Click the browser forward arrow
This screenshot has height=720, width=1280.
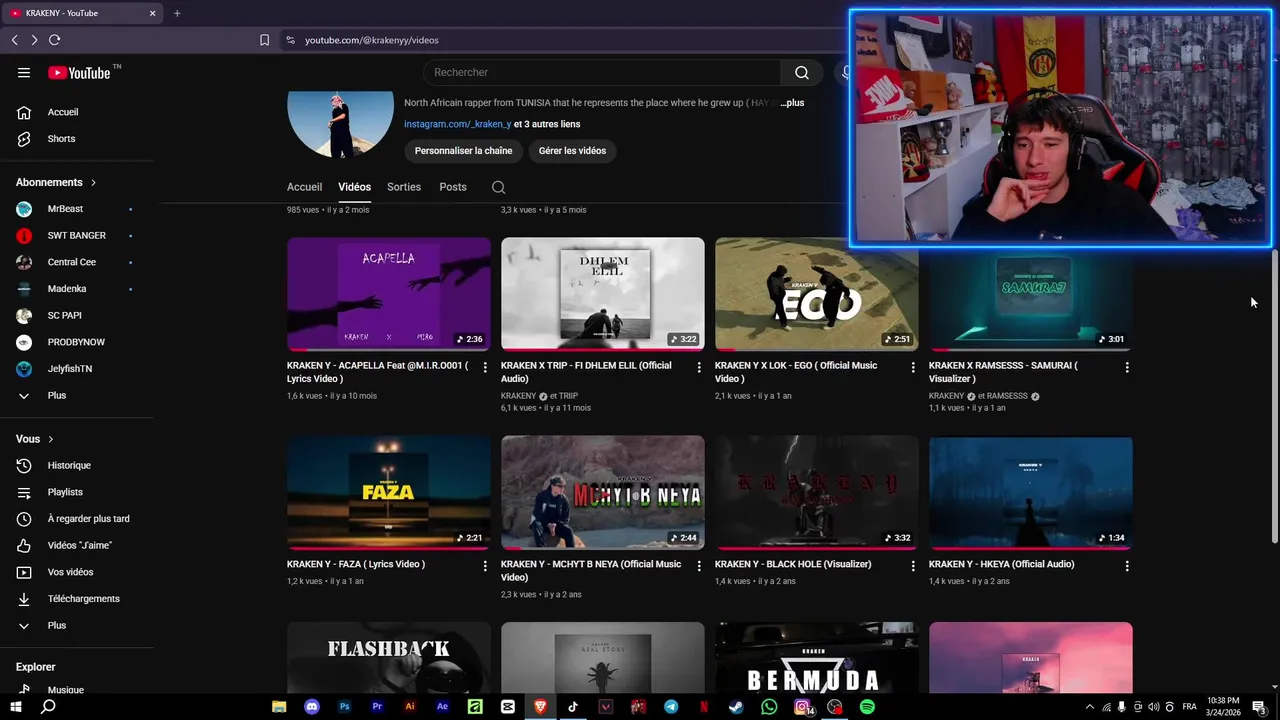click(x=34, y=40)
